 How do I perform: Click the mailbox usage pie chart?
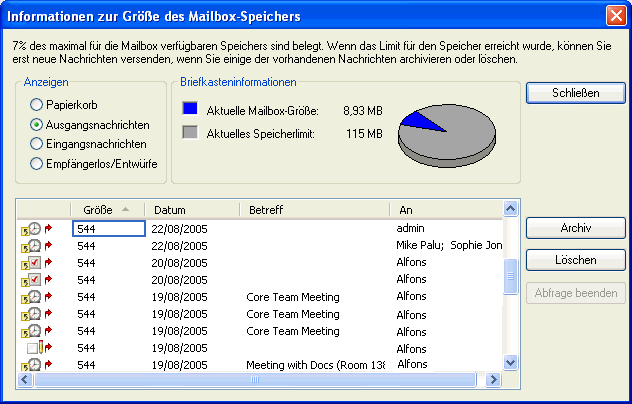click(447, 135)
